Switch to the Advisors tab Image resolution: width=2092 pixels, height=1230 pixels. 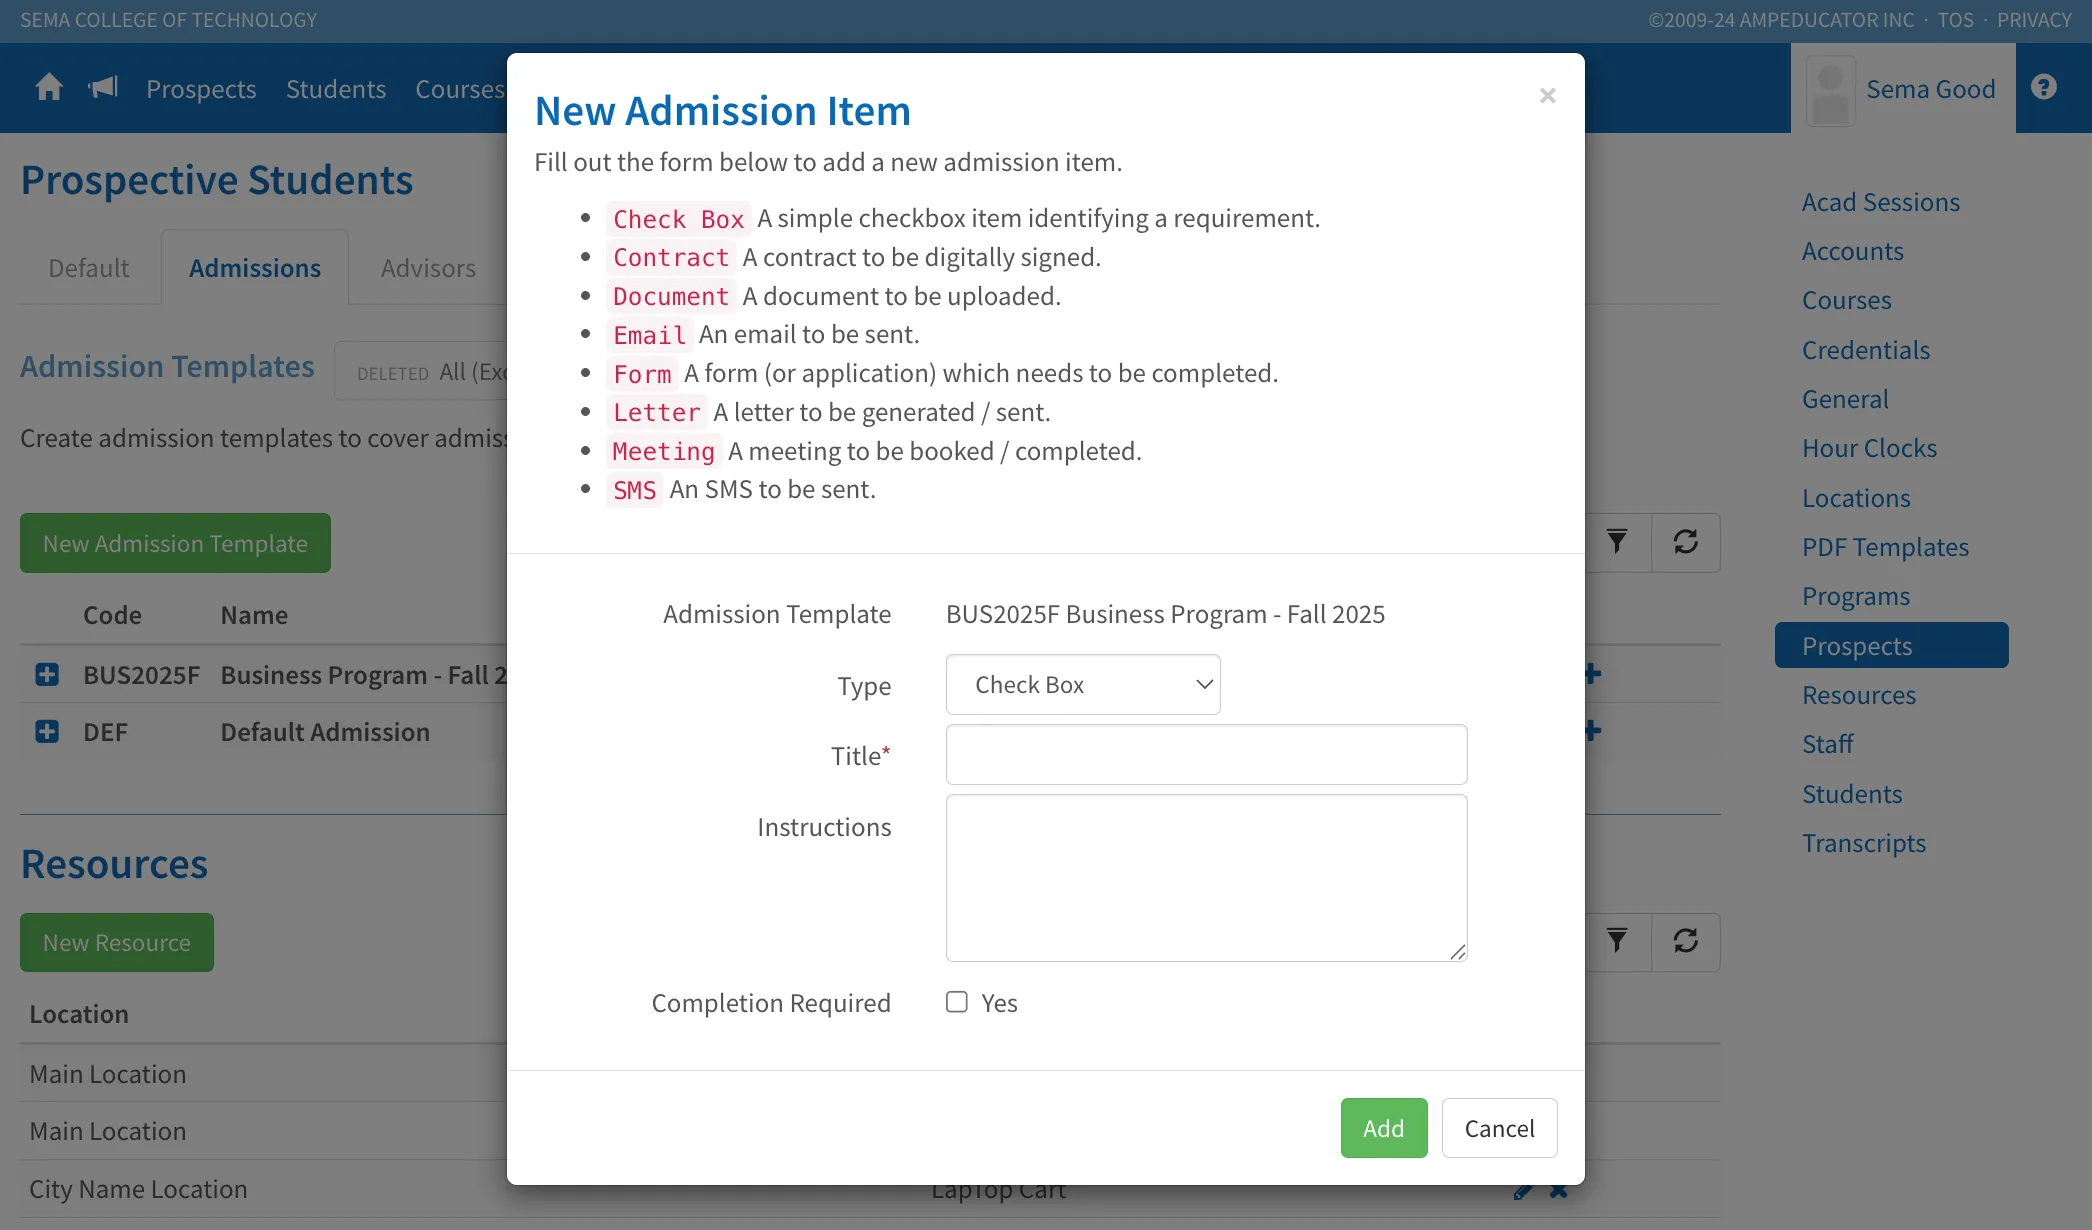(x=428, y=268)
